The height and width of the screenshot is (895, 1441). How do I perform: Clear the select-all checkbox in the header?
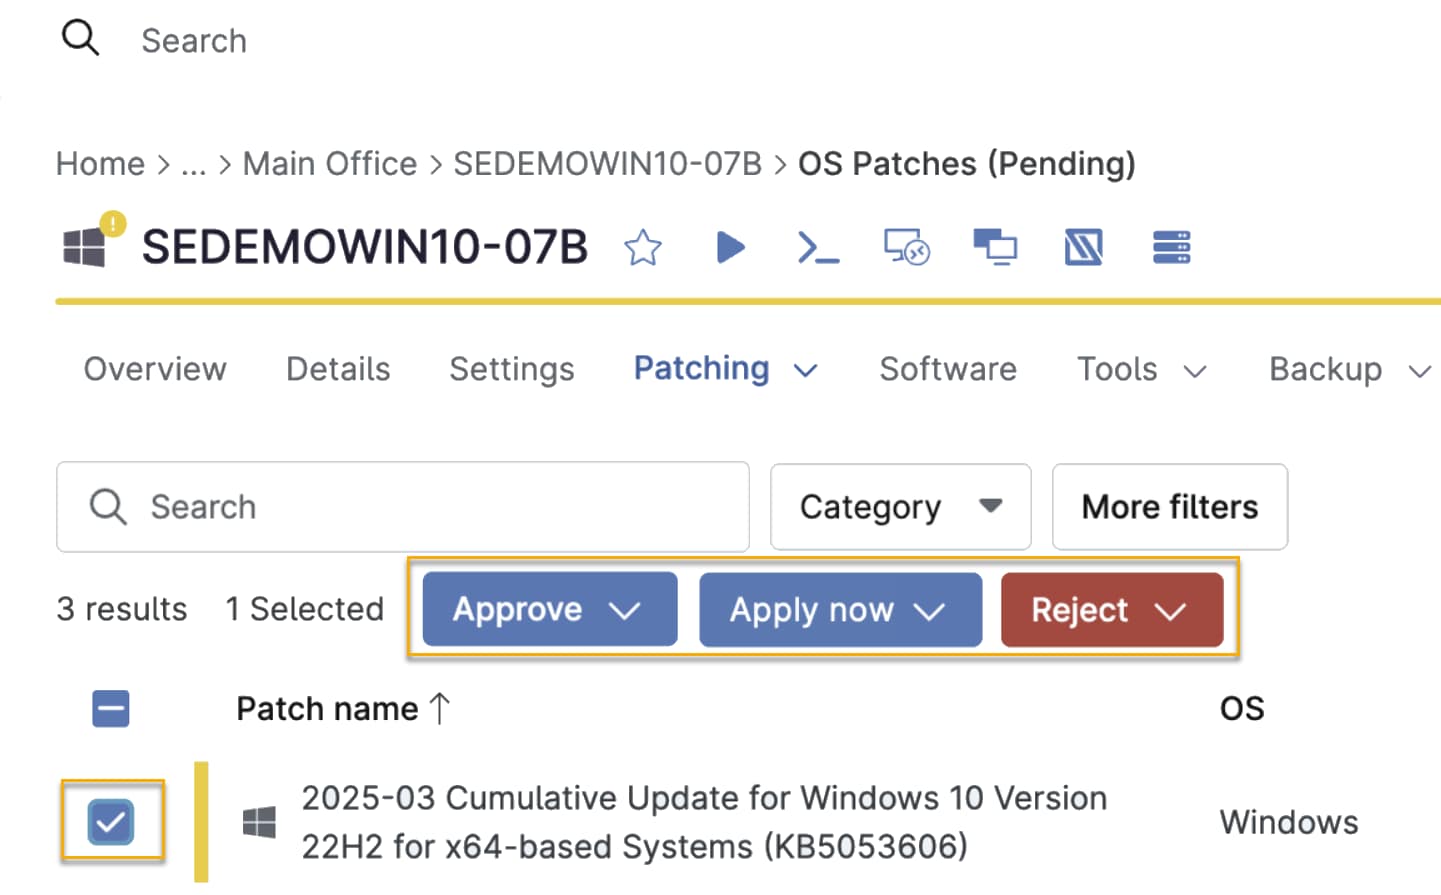111,708
